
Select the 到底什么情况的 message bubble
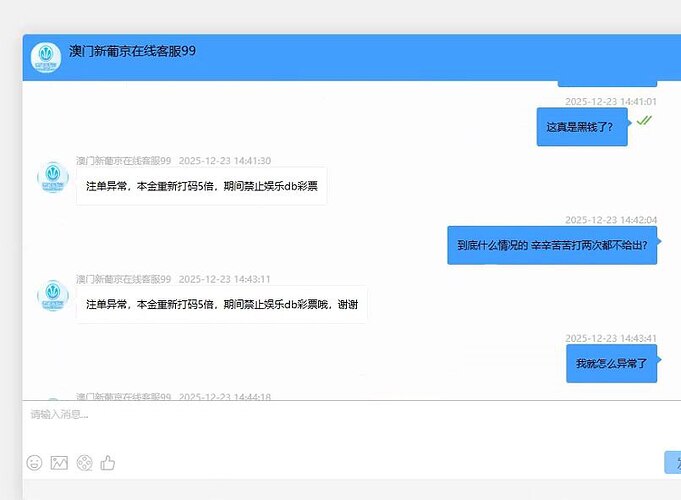tap(552, 244)
